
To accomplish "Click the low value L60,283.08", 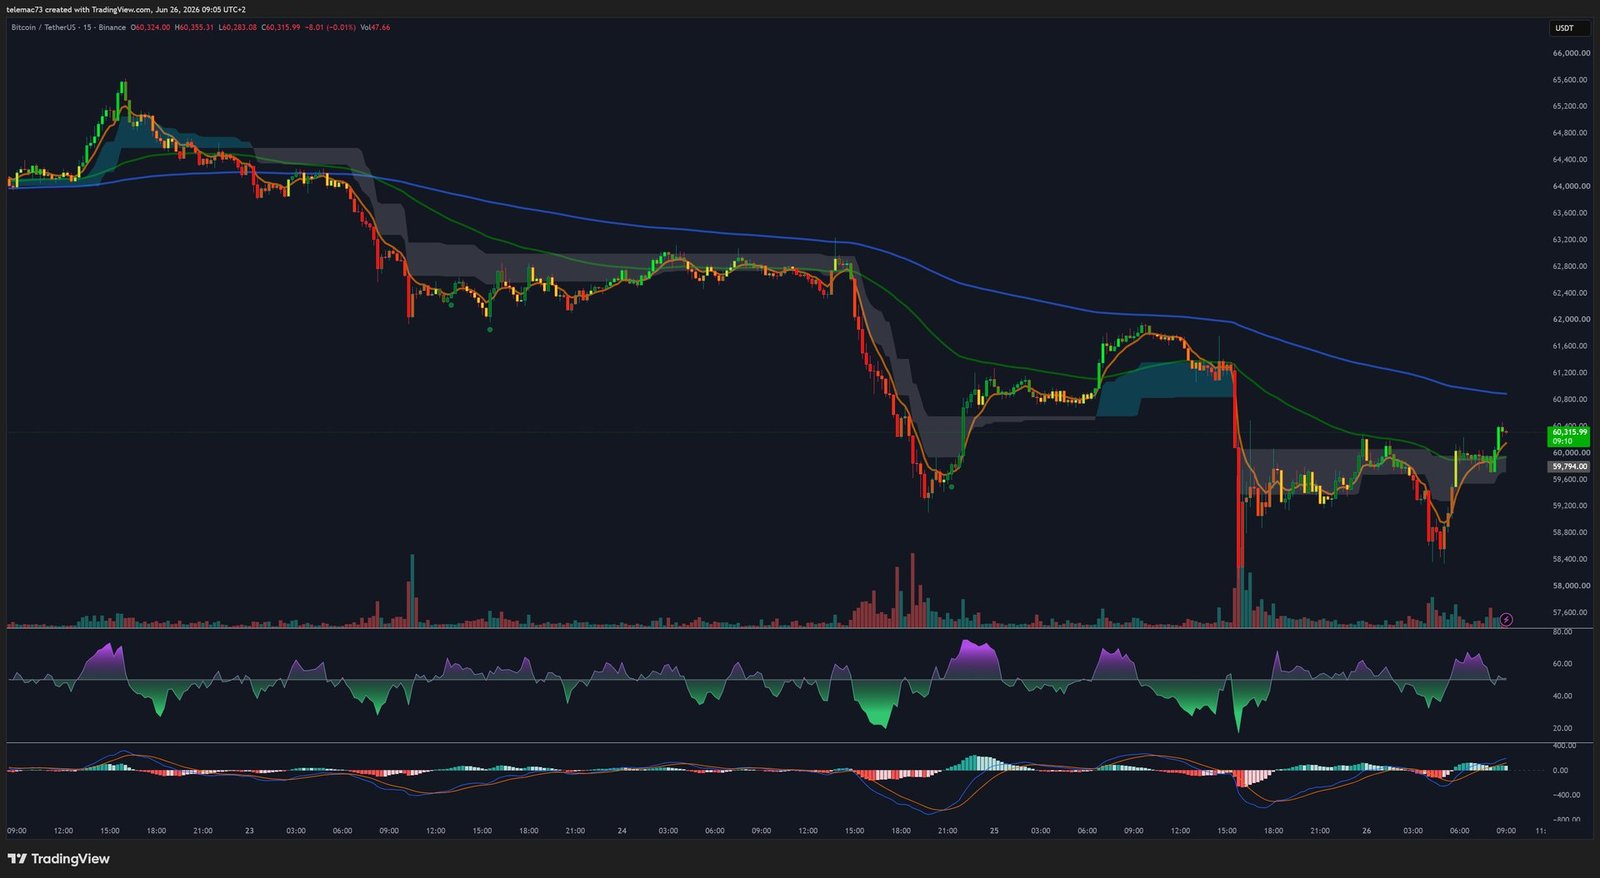I will tap(238, 27).
